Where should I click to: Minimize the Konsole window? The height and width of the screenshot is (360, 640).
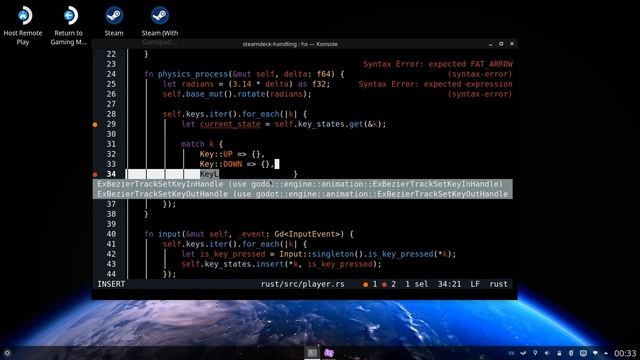click(491, 44)
